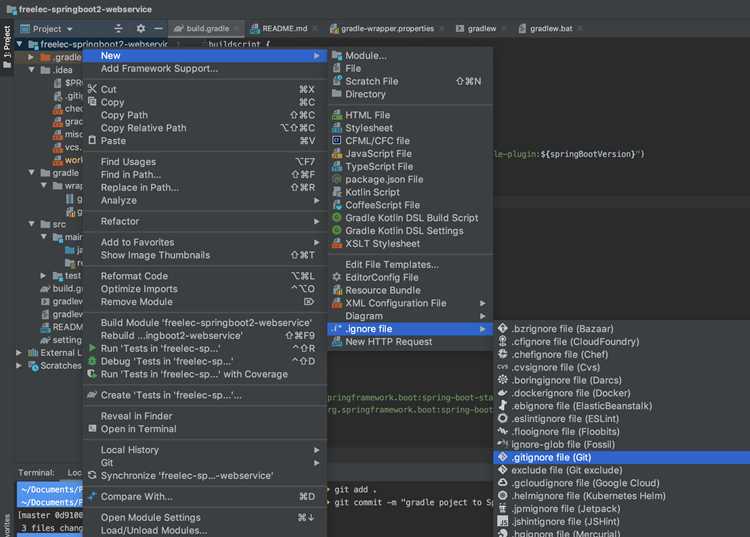750x537 pixels.
Task: Click the New HTTP Request icon
Action: coord(337,341)
